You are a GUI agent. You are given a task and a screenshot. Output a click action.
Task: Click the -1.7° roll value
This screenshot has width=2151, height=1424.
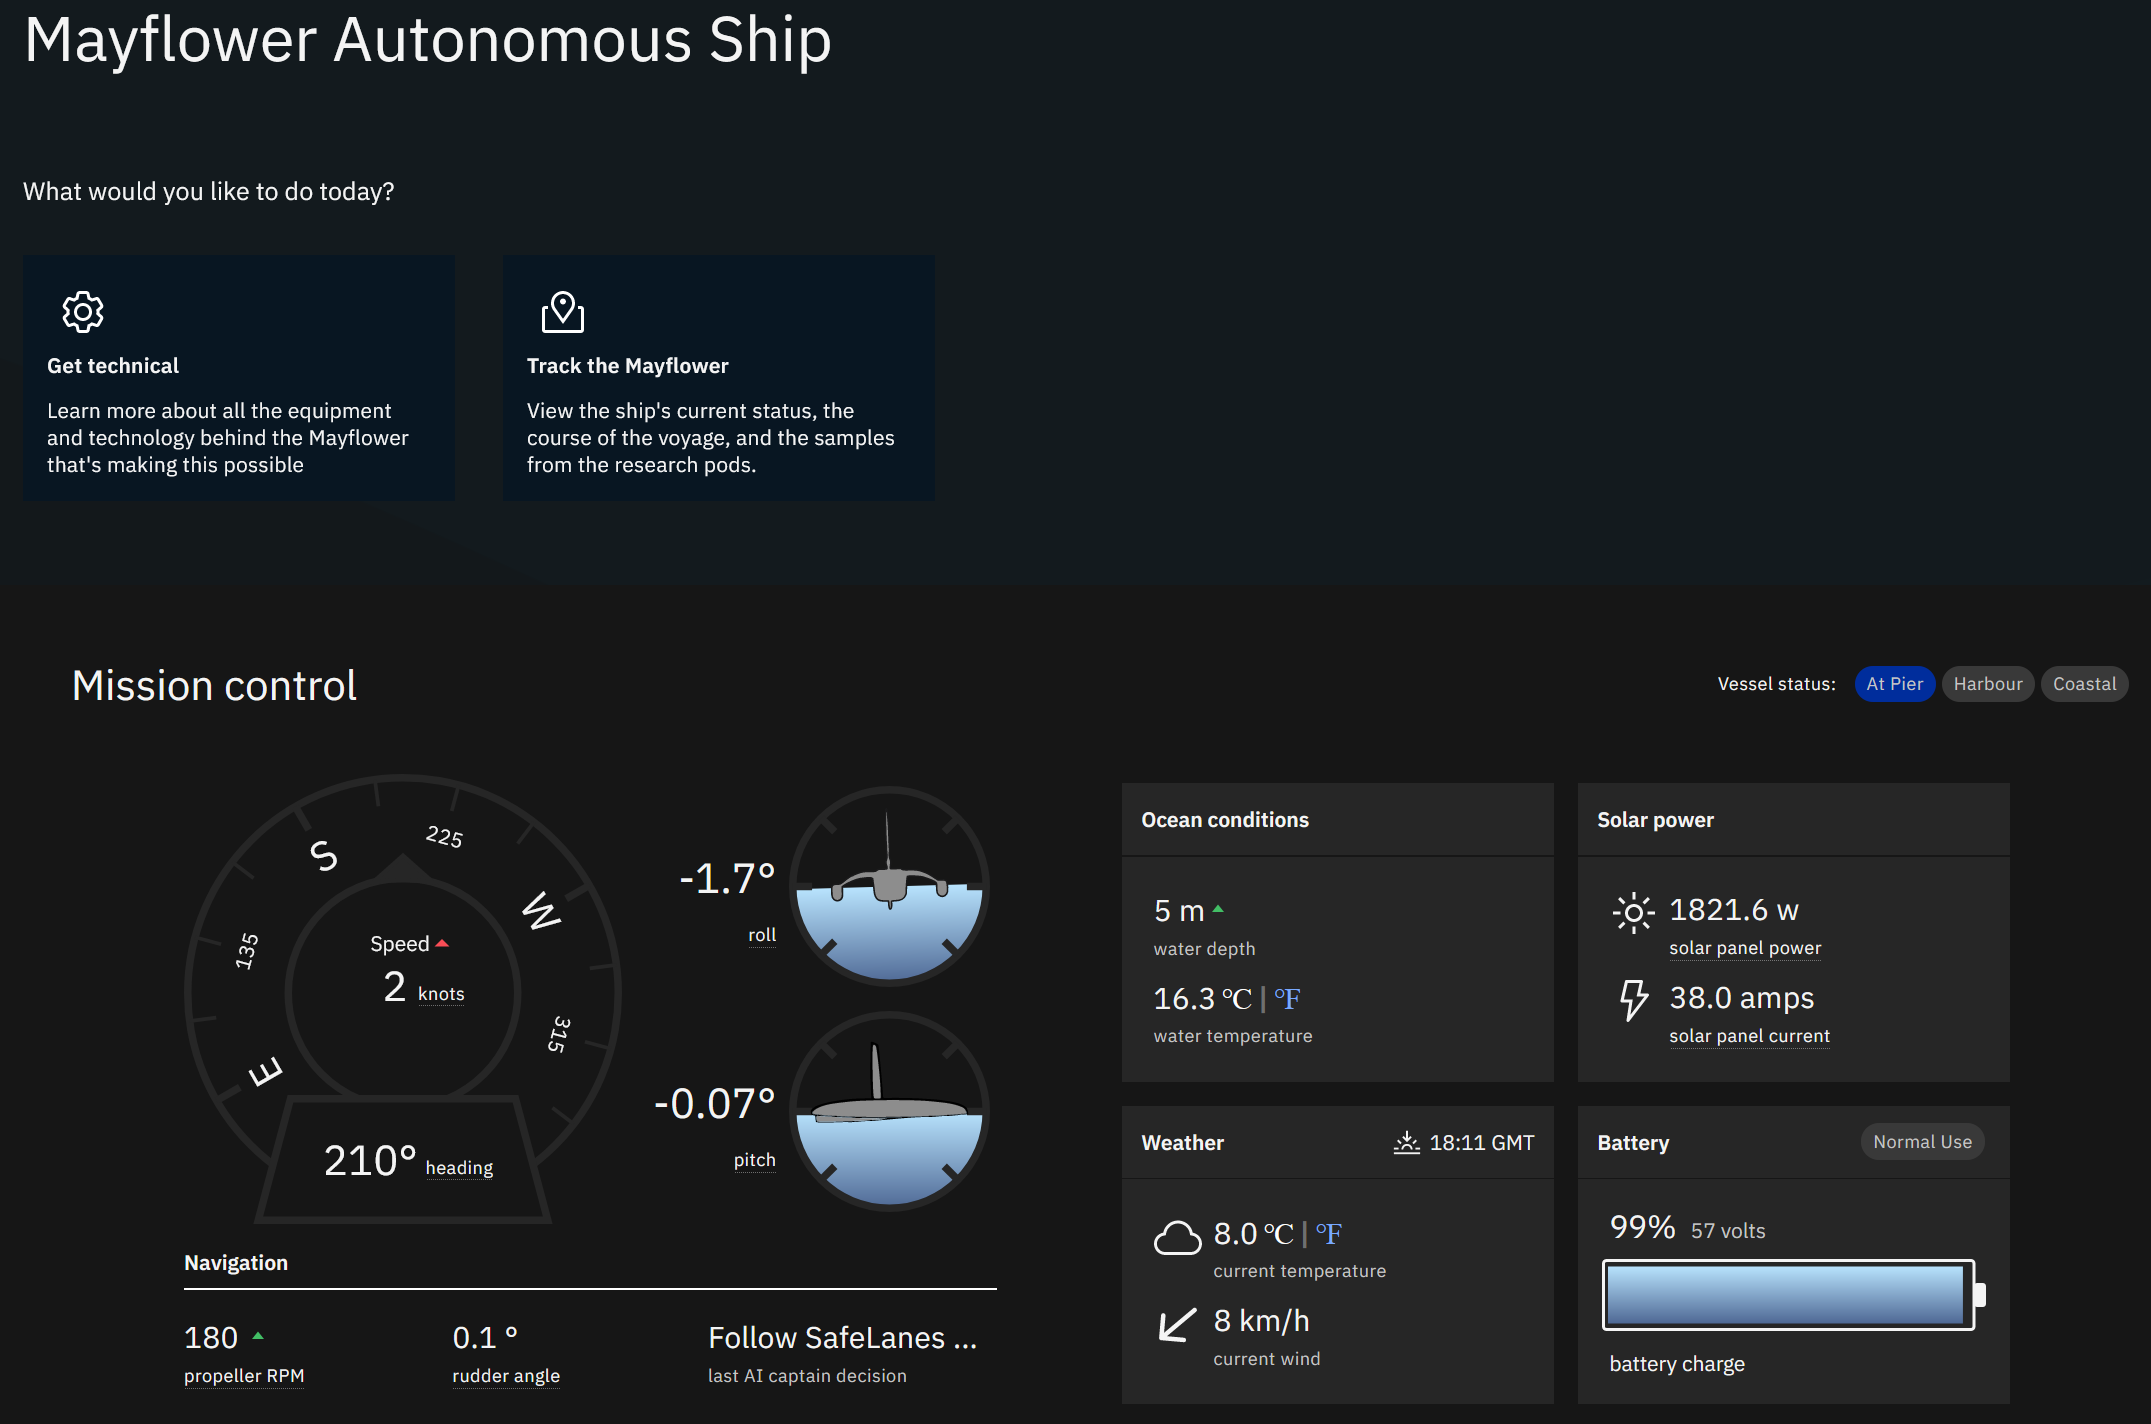click(x=727, y=879)
